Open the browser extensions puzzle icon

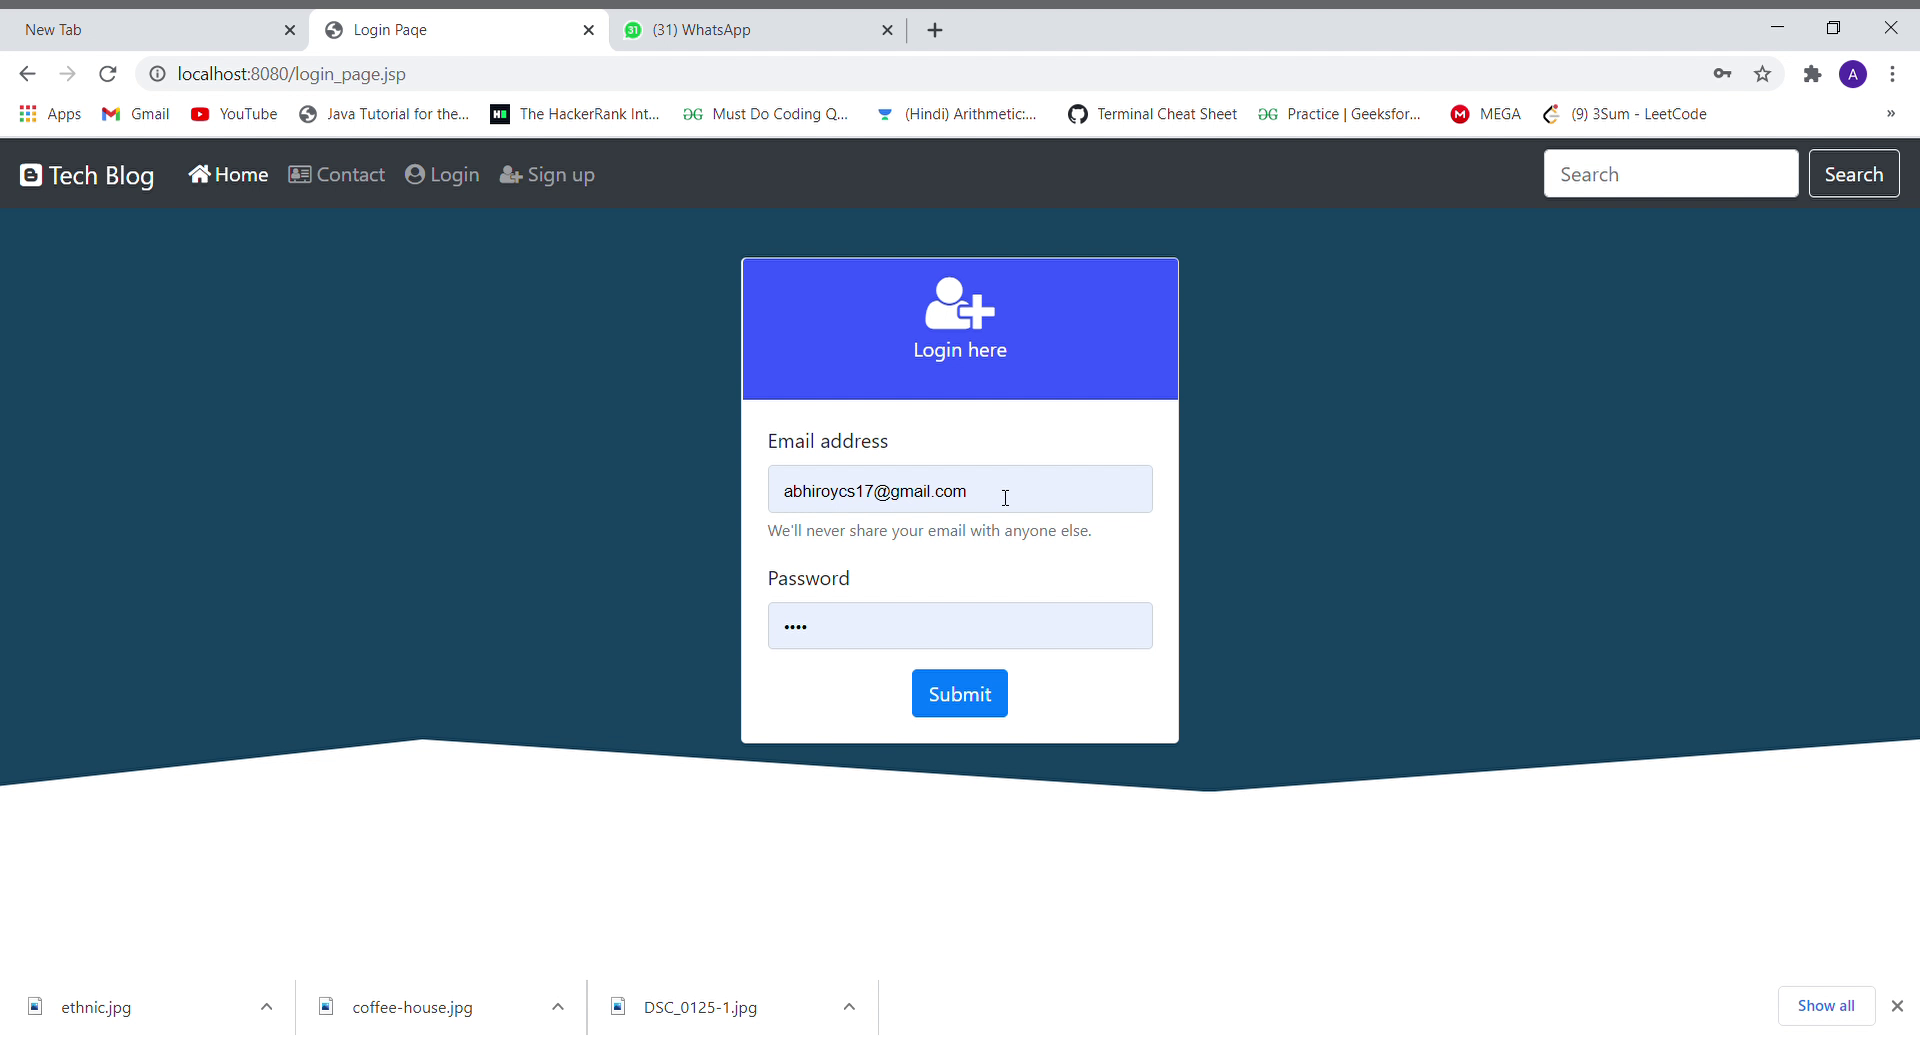(x=1812, y=73)
